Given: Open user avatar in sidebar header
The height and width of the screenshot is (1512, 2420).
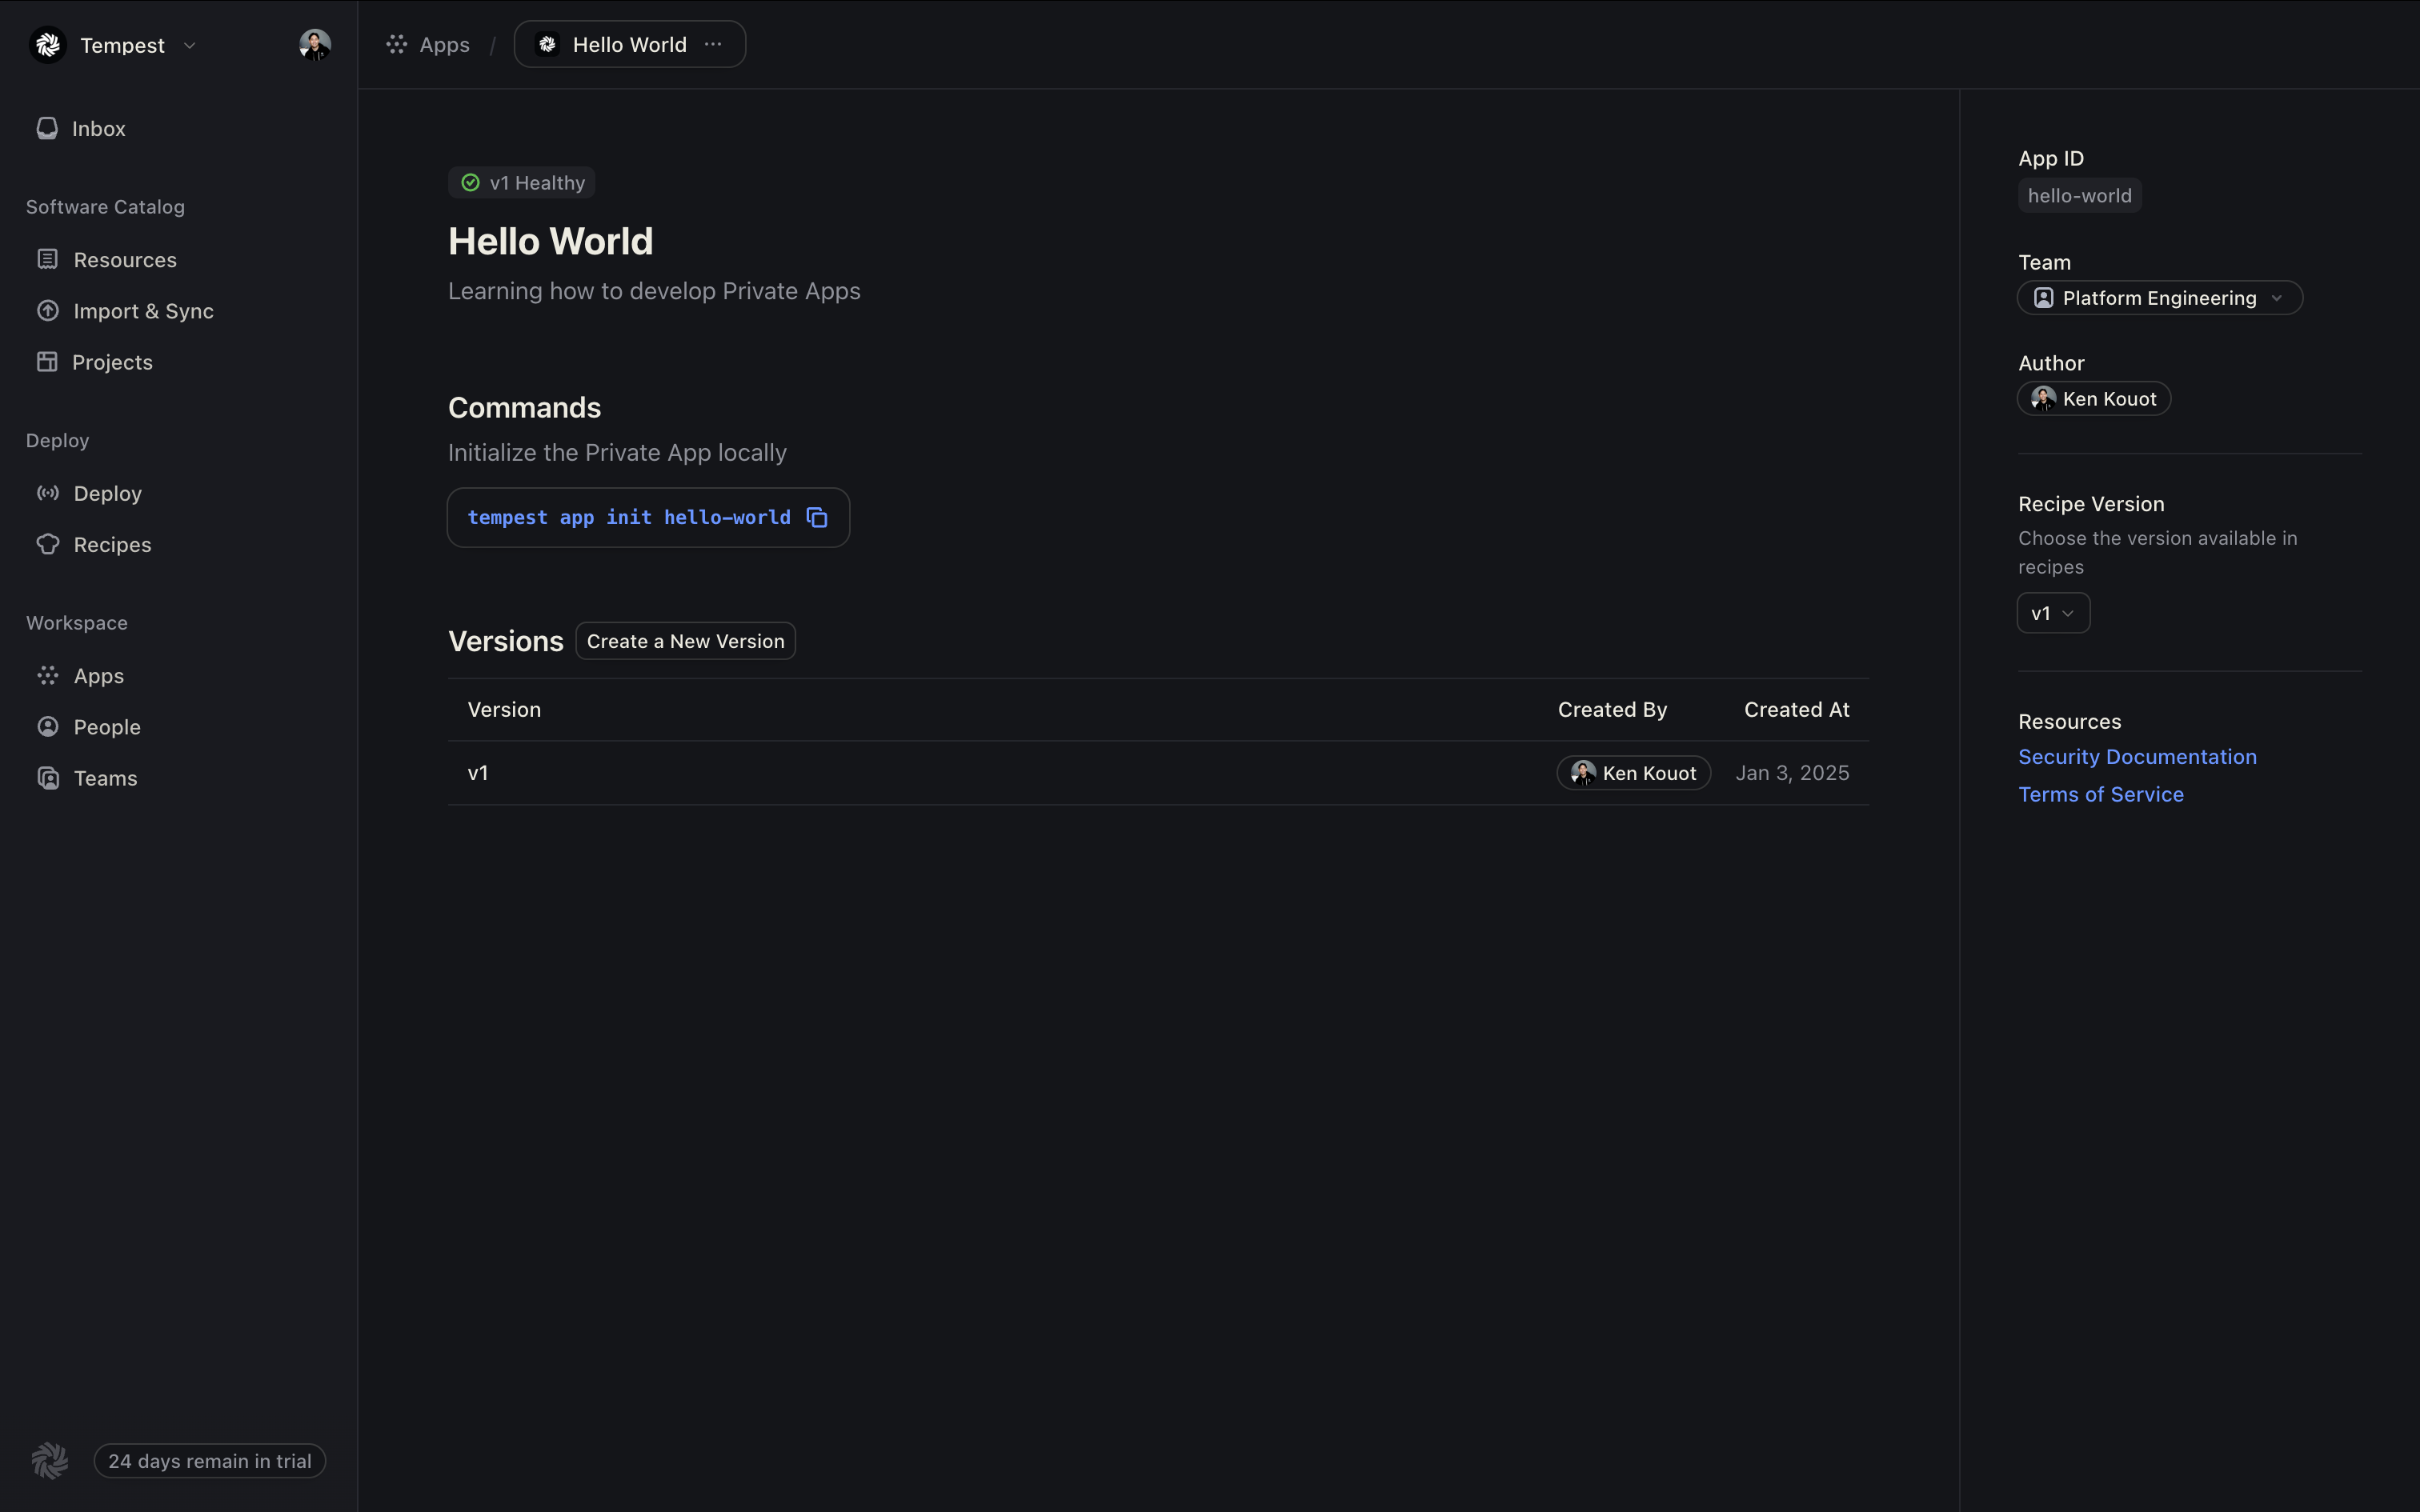Looking at the screenshot, I should click(314, 45).
